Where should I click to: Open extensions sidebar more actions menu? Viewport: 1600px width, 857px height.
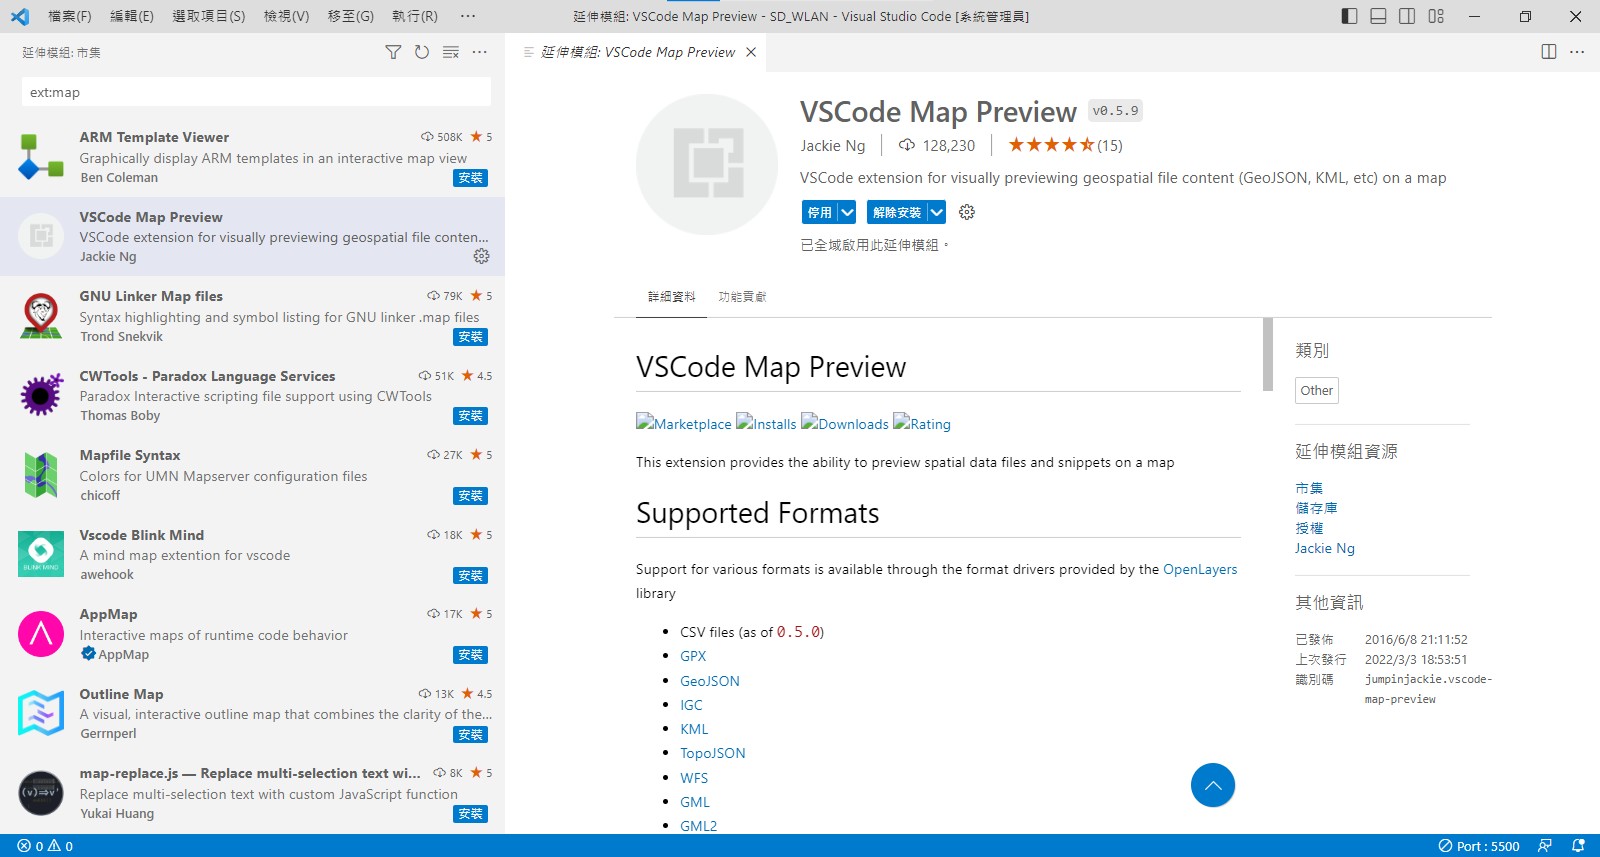(480, 52)
